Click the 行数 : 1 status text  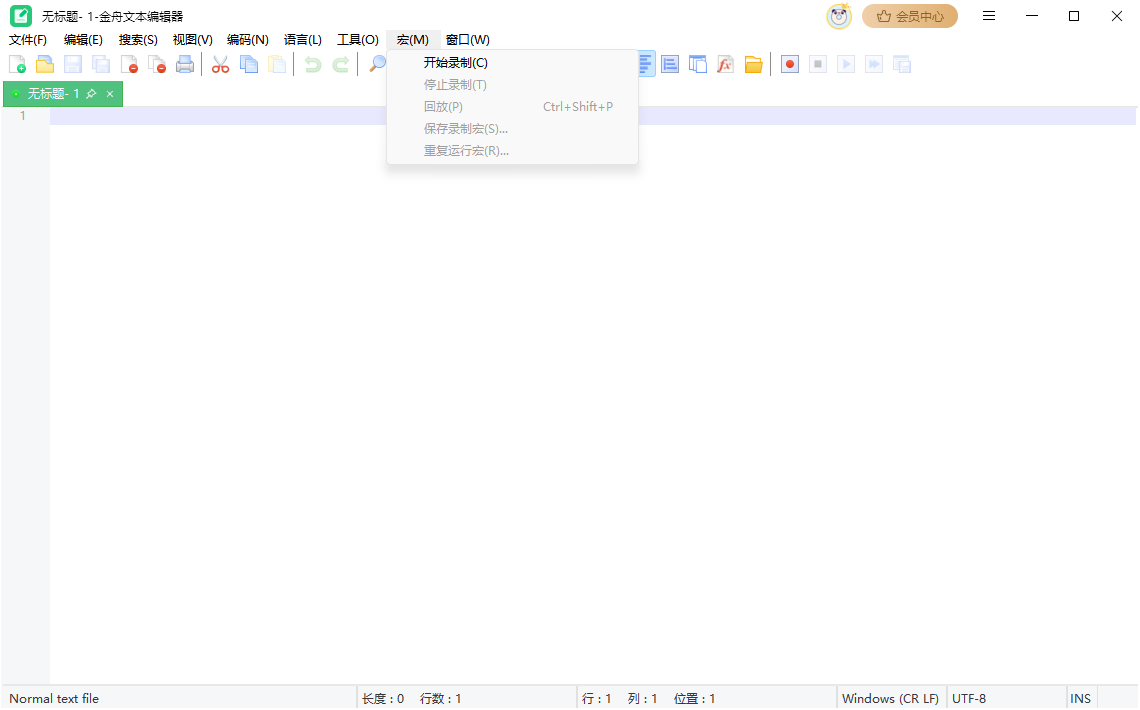click(x=440, y=698)
